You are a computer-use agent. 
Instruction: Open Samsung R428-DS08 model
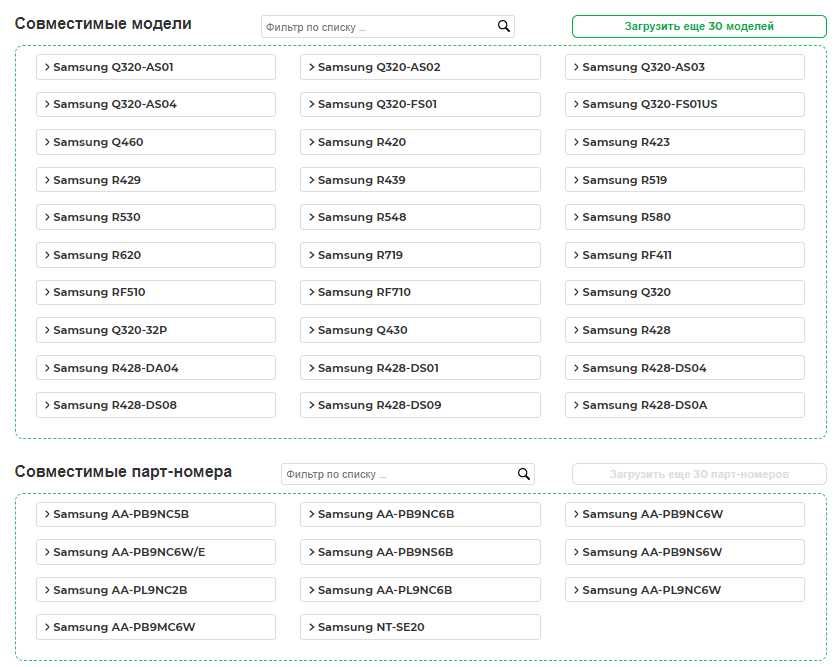156,405
